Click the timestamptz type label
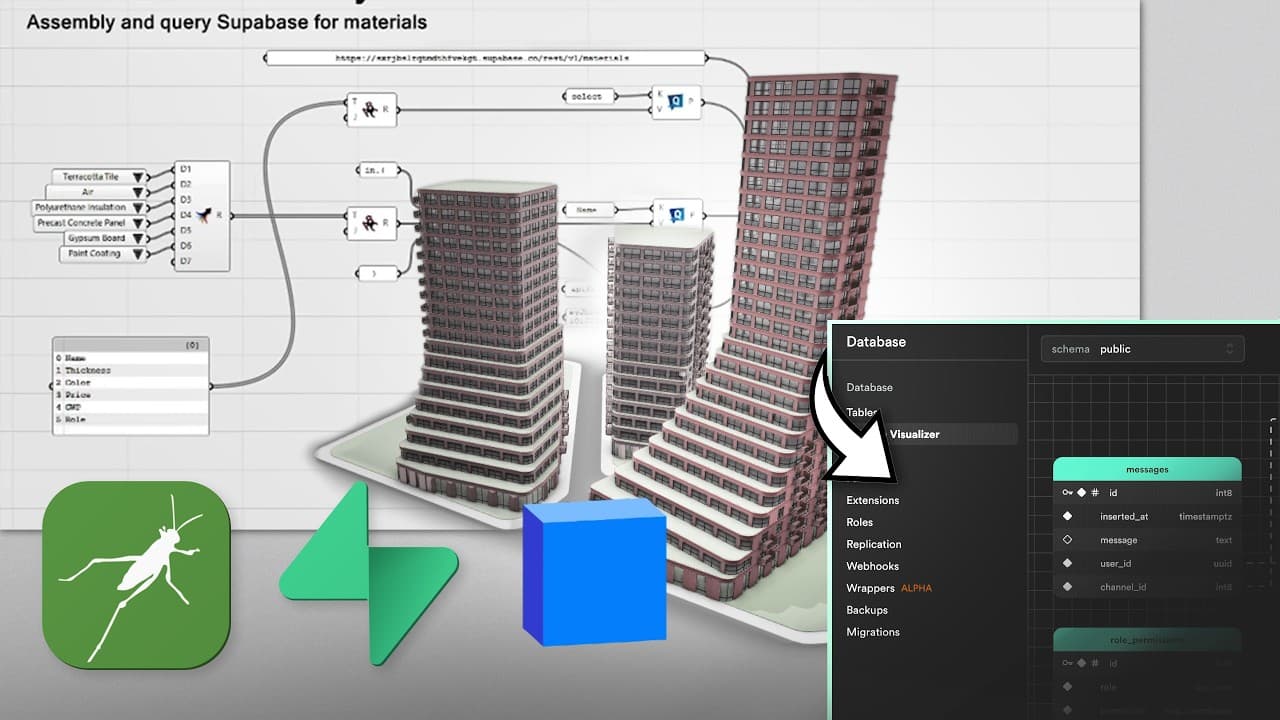1280x720 pixels. [1205, 517]
